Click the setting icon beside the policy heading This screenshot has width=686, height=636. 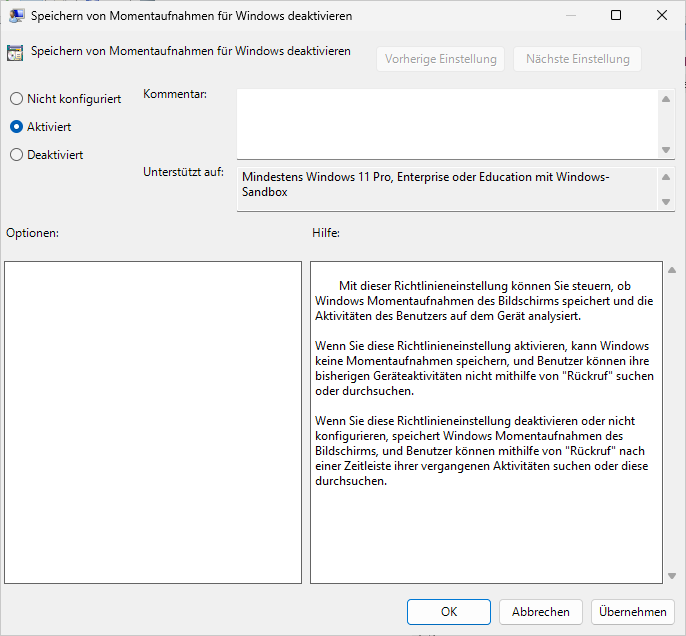(17, 52)
